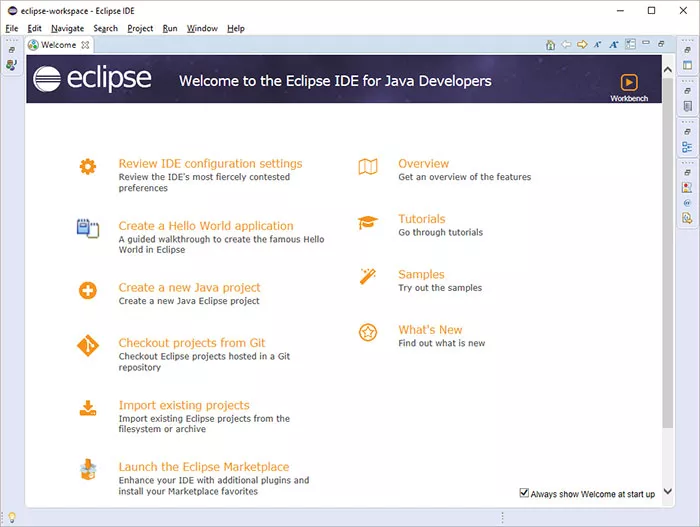Click the scrollbar down arrow
Screen dimensions: 700x527
coord(667,491)
